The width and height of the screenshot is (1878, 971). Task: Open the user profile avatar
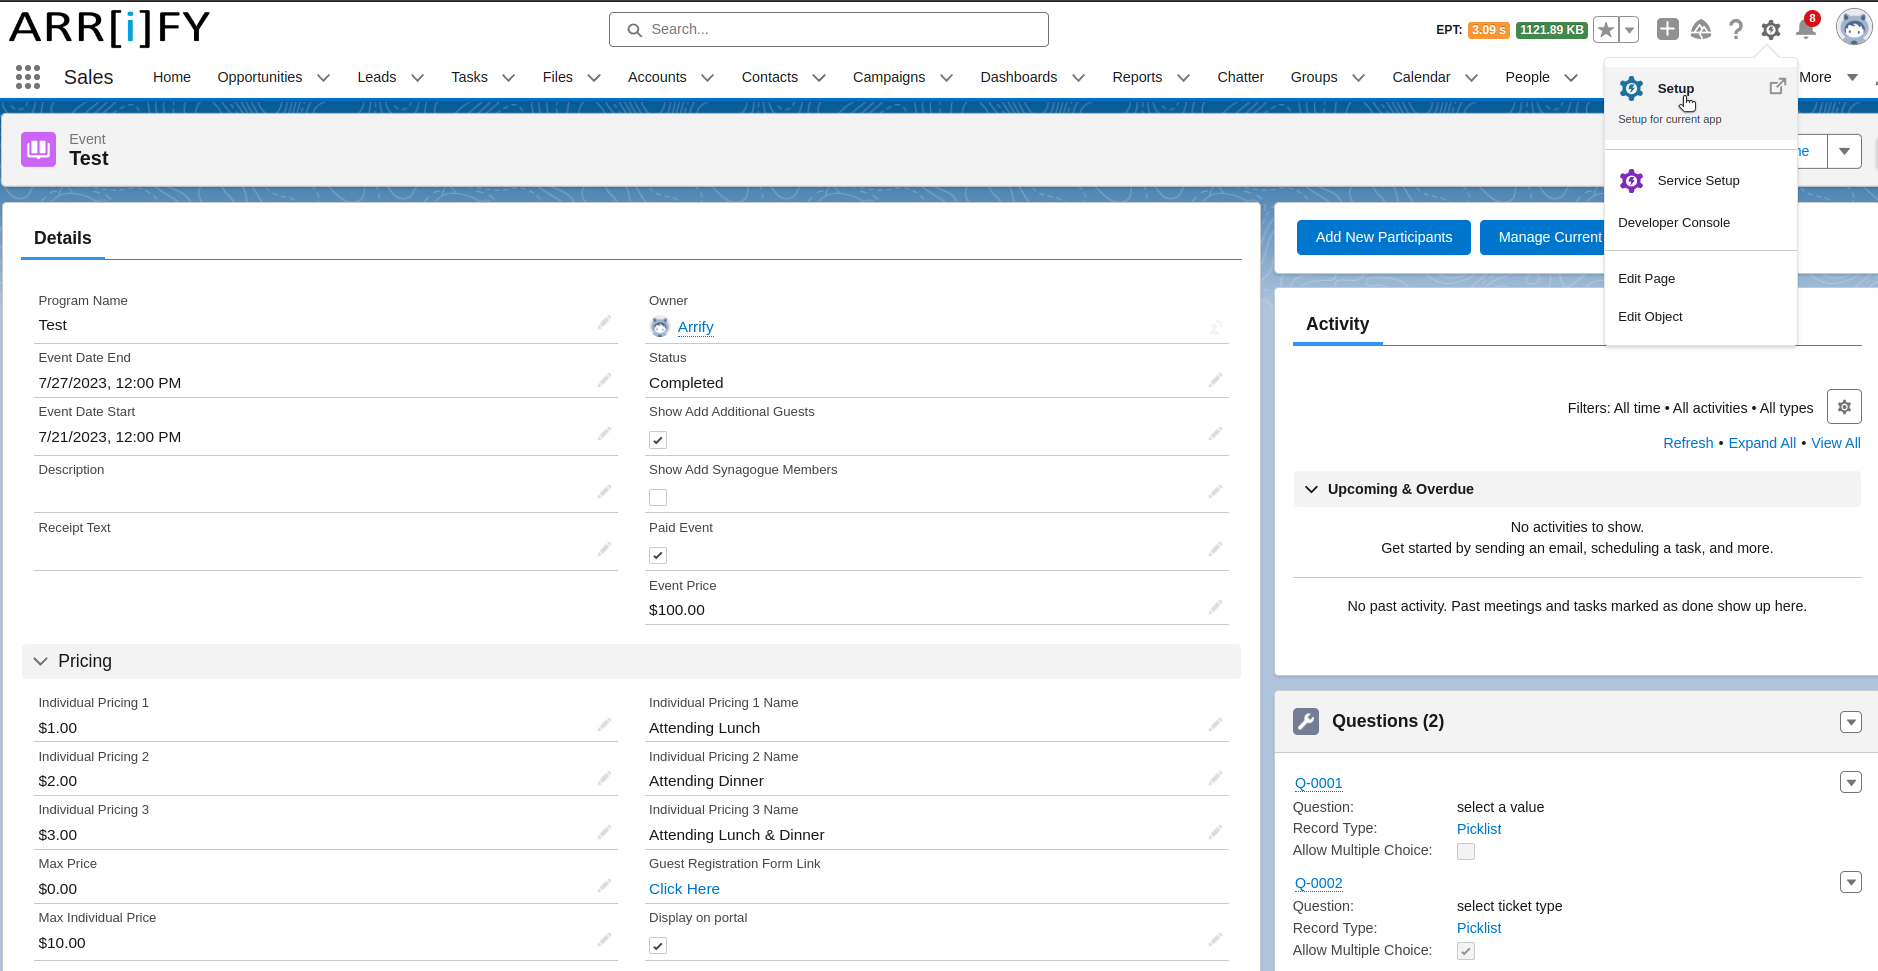point(1854,28)
